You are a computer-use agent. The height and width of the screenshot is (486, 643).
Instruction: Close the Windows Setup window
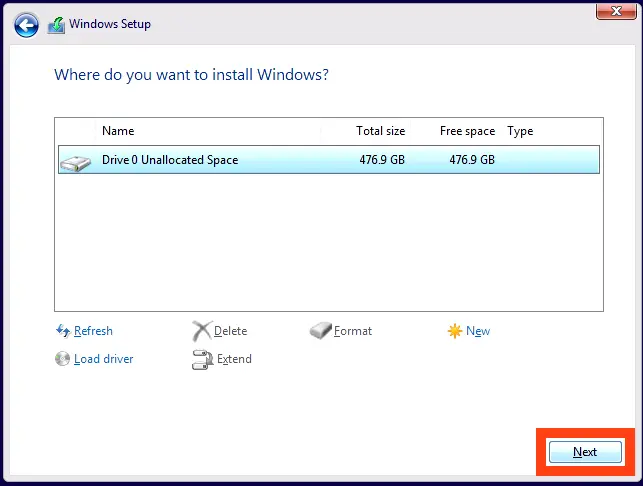pyautogui.click(x=616, y=11)
